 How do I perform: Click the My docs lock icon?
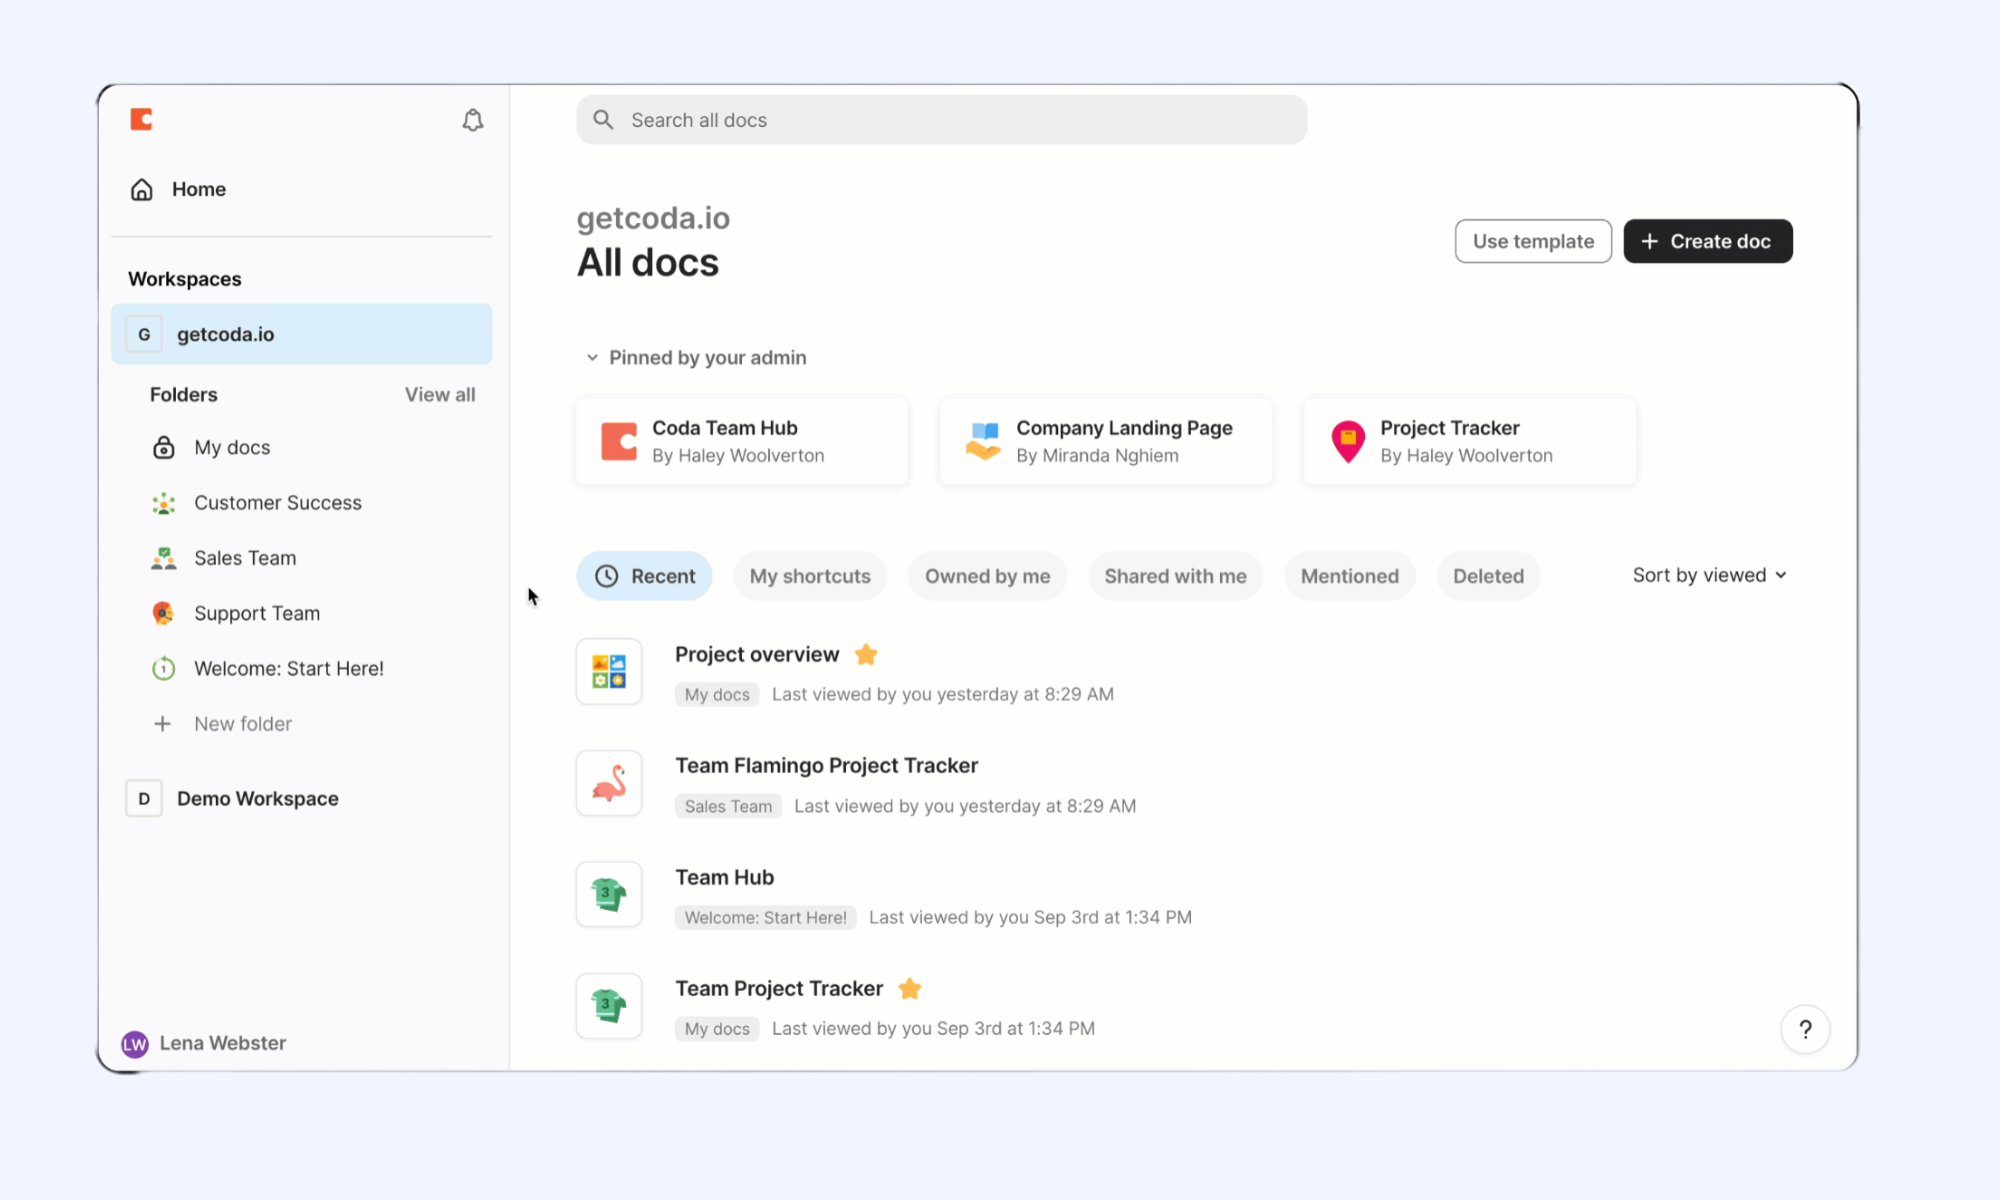(163, 447)
